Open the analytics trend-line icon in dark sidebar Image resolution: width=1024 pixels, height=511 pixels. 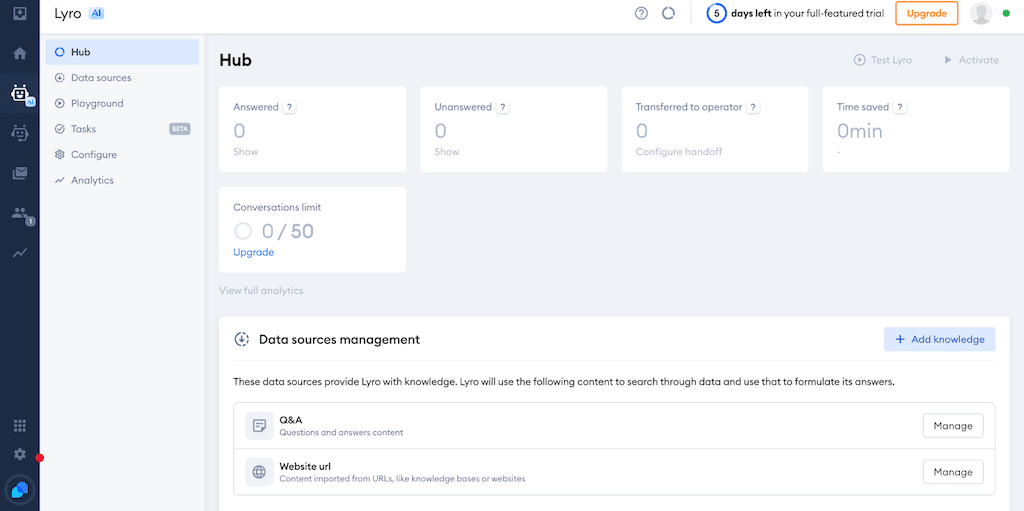20,253
